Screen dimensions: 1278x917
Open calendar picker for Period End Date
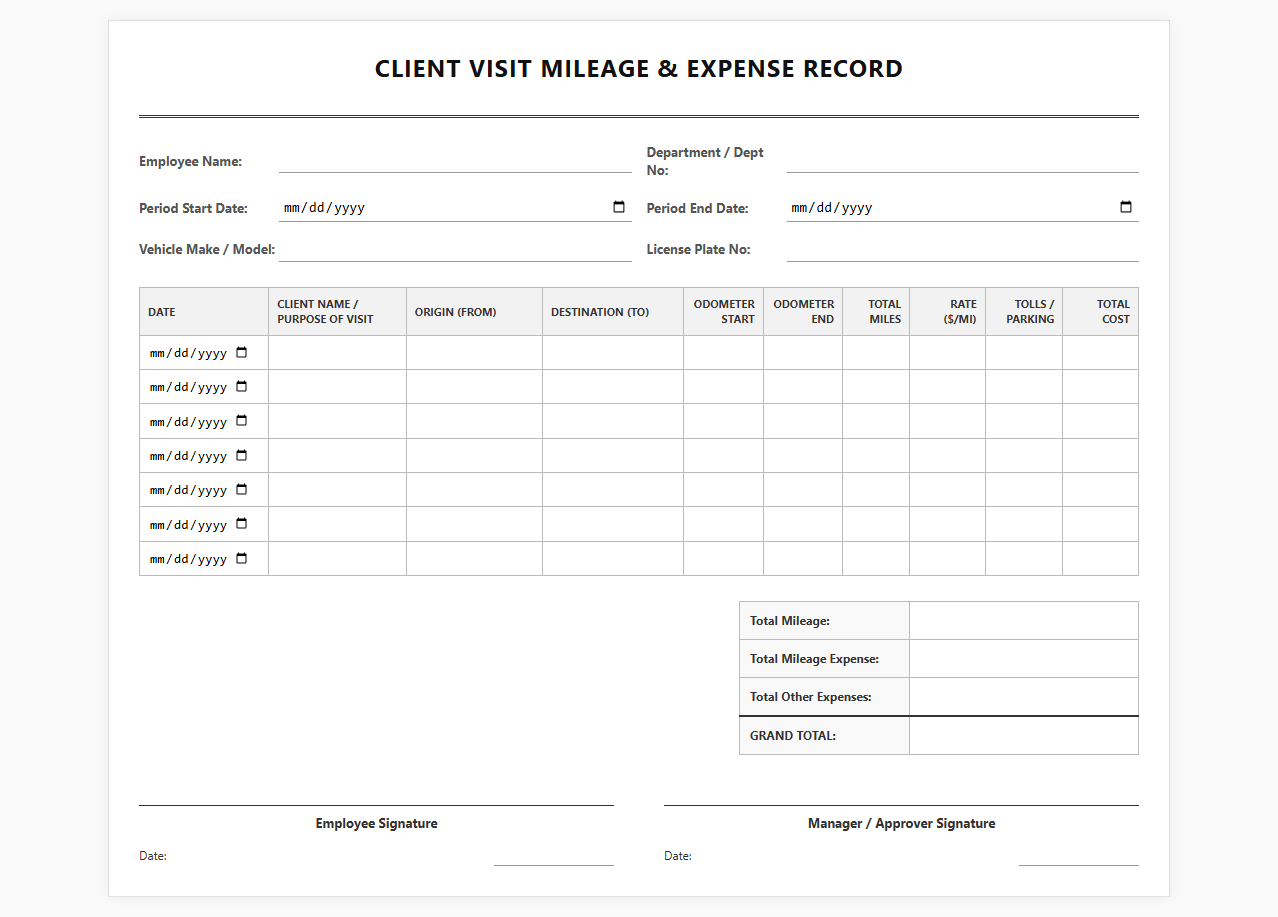(x=1126, y=207)
